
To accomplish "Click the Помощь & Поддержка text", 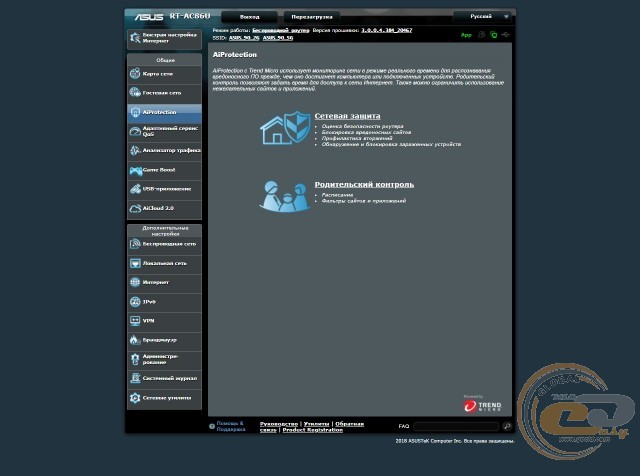I will (231, 426).
